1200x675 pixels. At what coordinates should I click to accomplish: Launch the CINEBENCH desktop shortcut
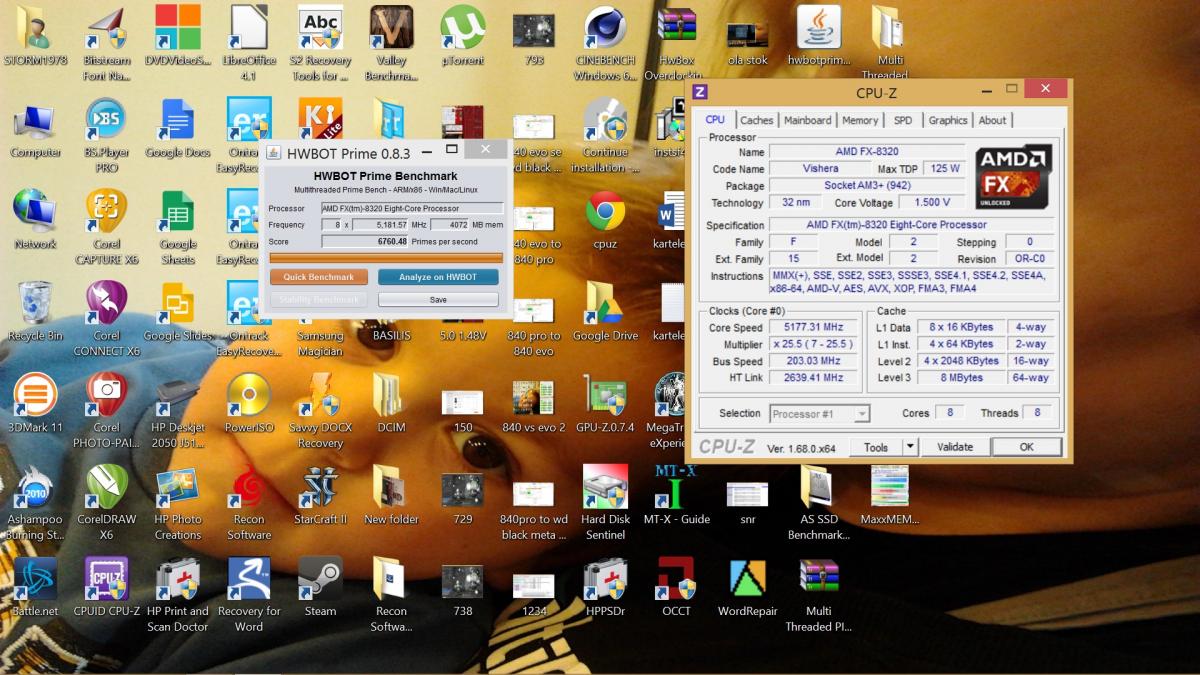pos(605,44)
